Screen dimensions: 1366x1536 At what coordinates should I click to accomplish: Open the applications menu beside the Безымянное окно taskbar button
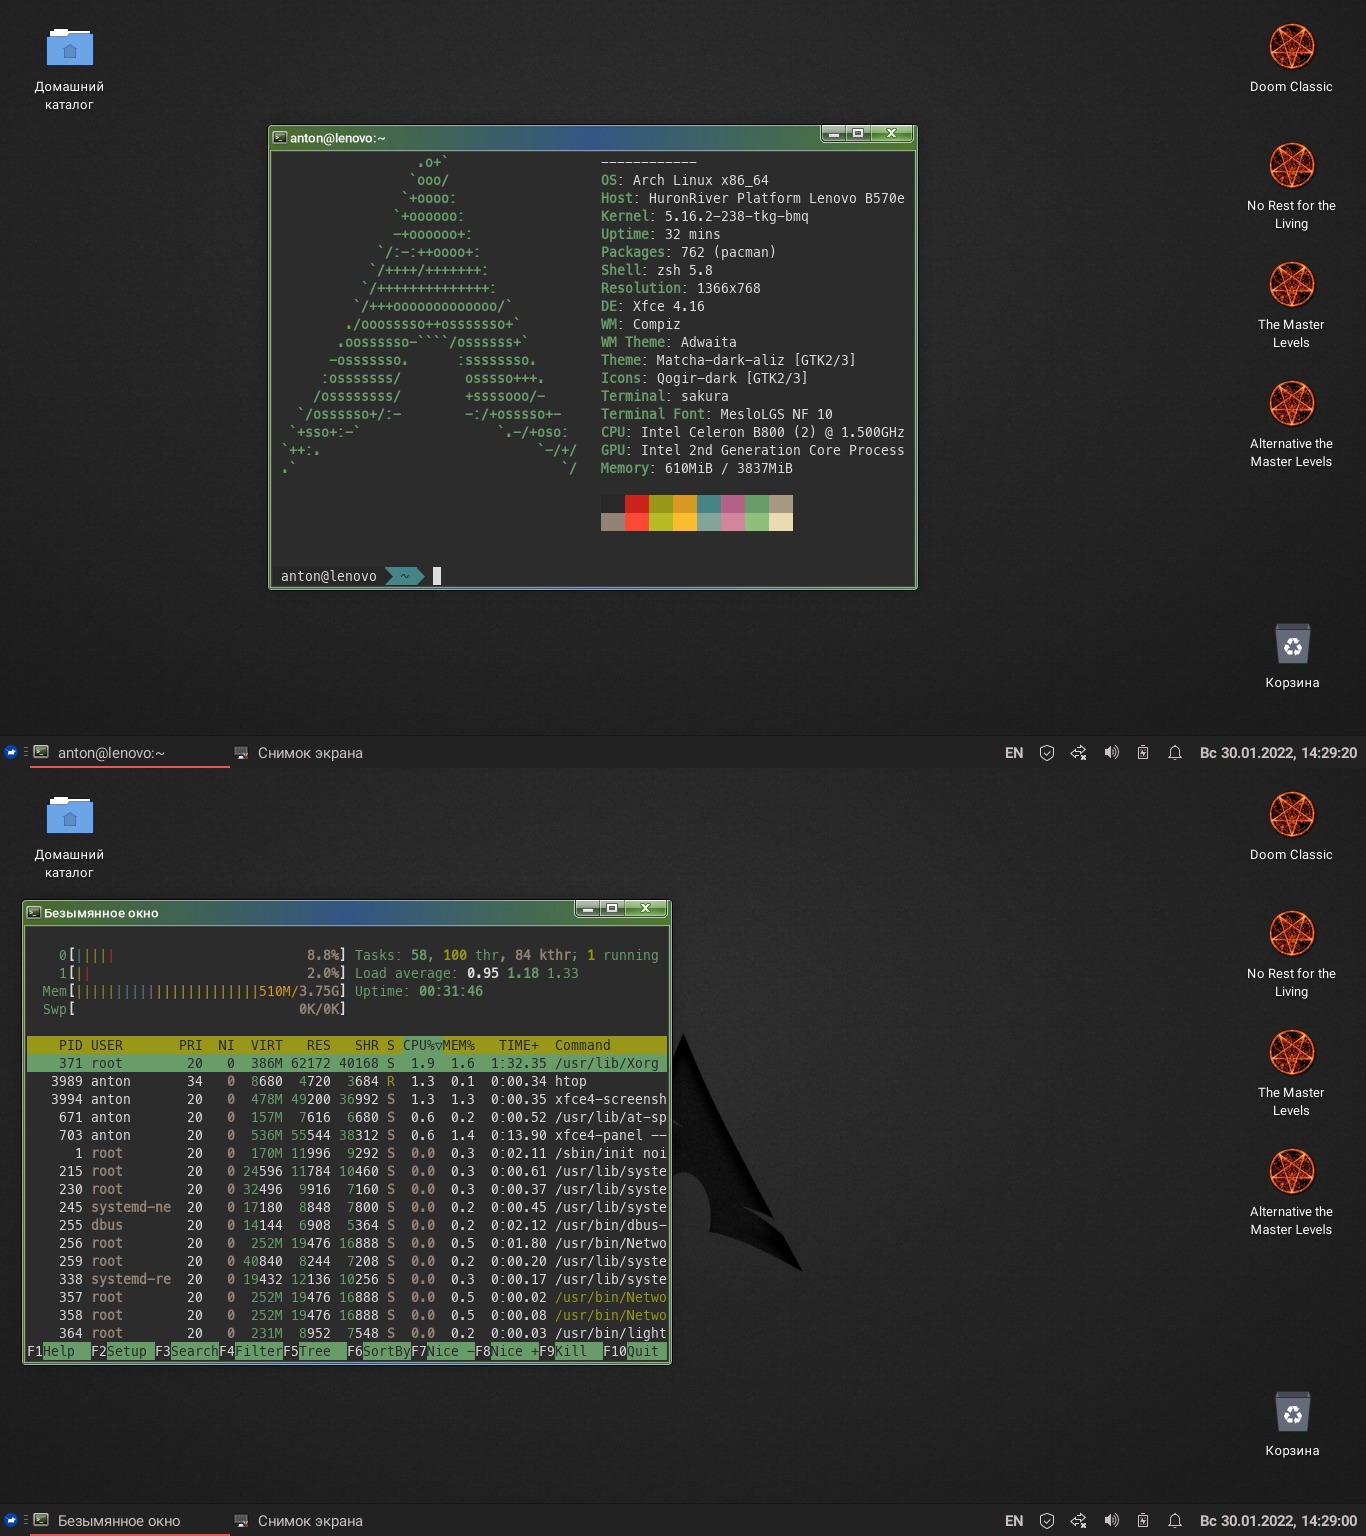[x=11, y=1520]
